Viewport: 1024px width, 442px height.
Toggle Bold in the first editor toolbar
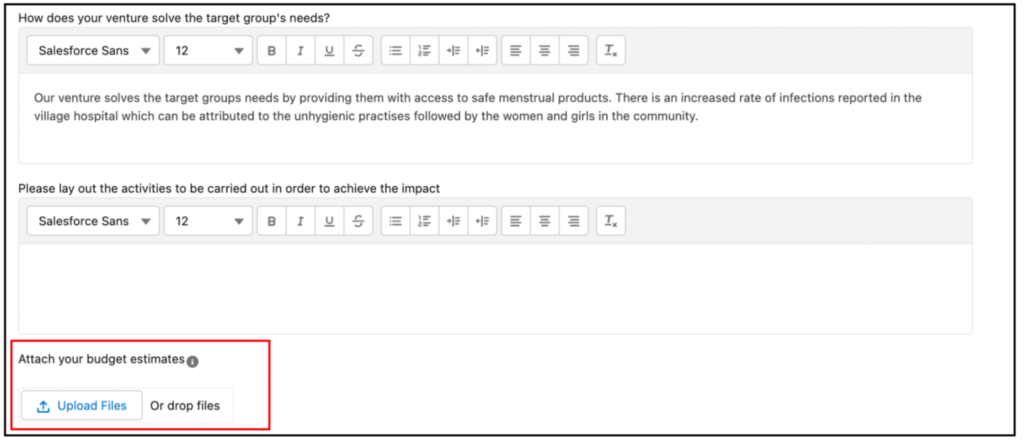click(272, 50)
